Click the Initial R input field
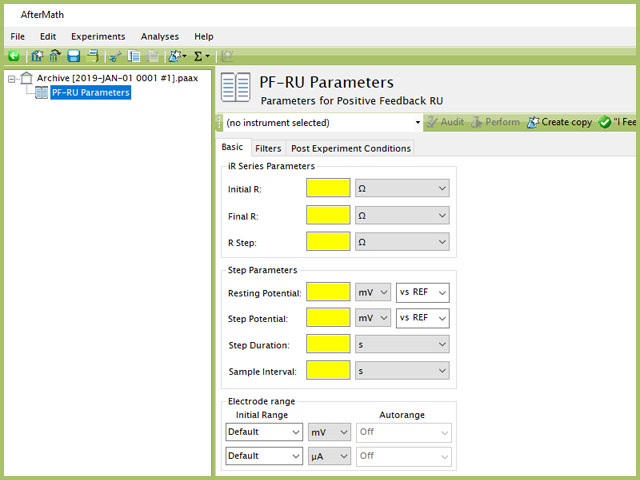 [x=328, y=188]
